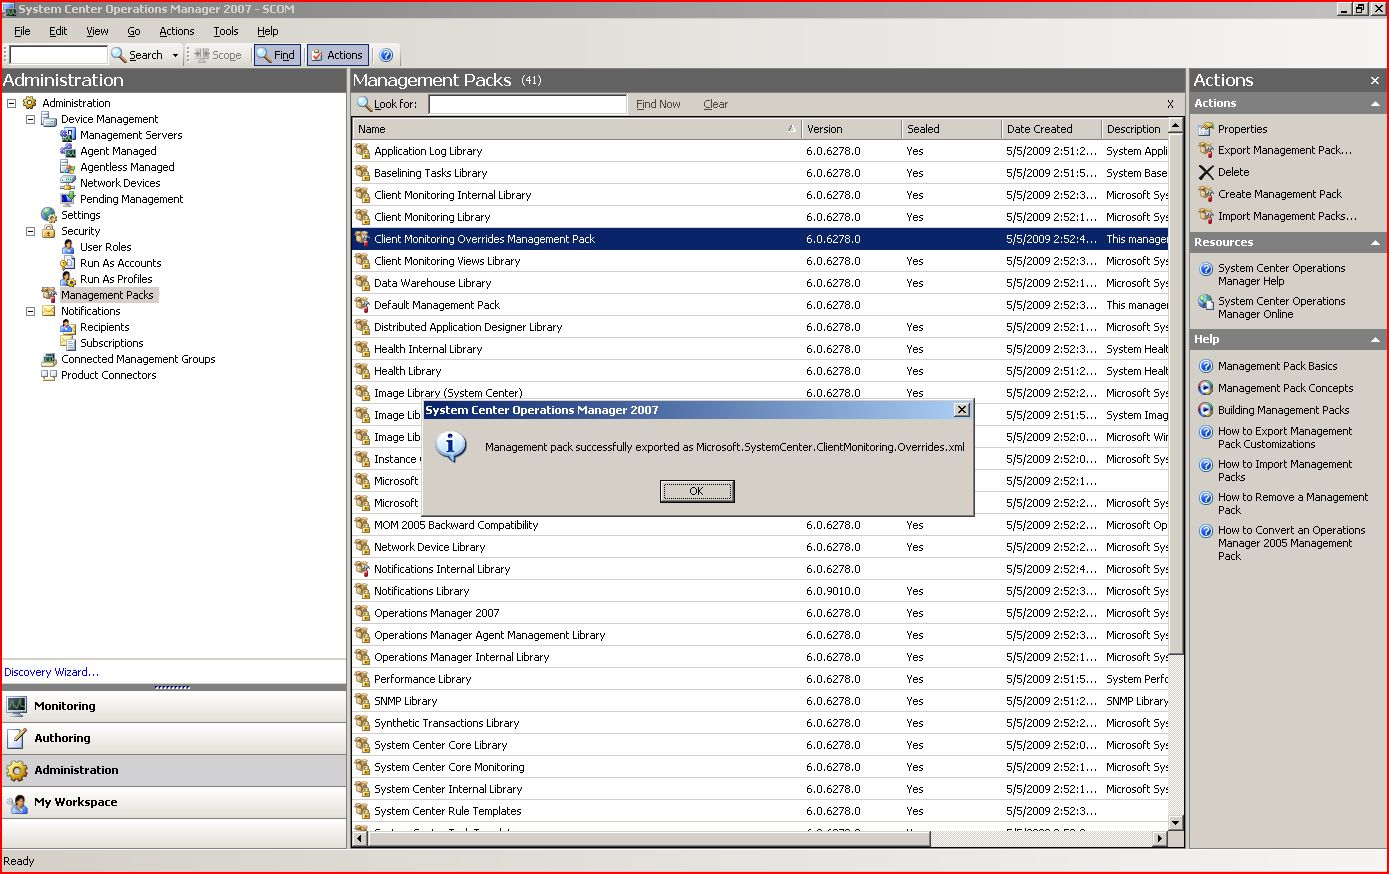Click the vertical scrollbar down arrow

pyautogui.click(x=1176, y=823)
